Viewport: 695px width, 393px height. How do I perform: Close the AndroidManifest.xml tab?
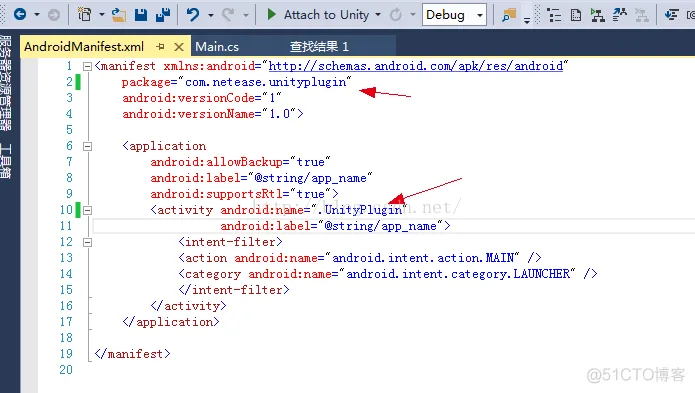(179, 47)
